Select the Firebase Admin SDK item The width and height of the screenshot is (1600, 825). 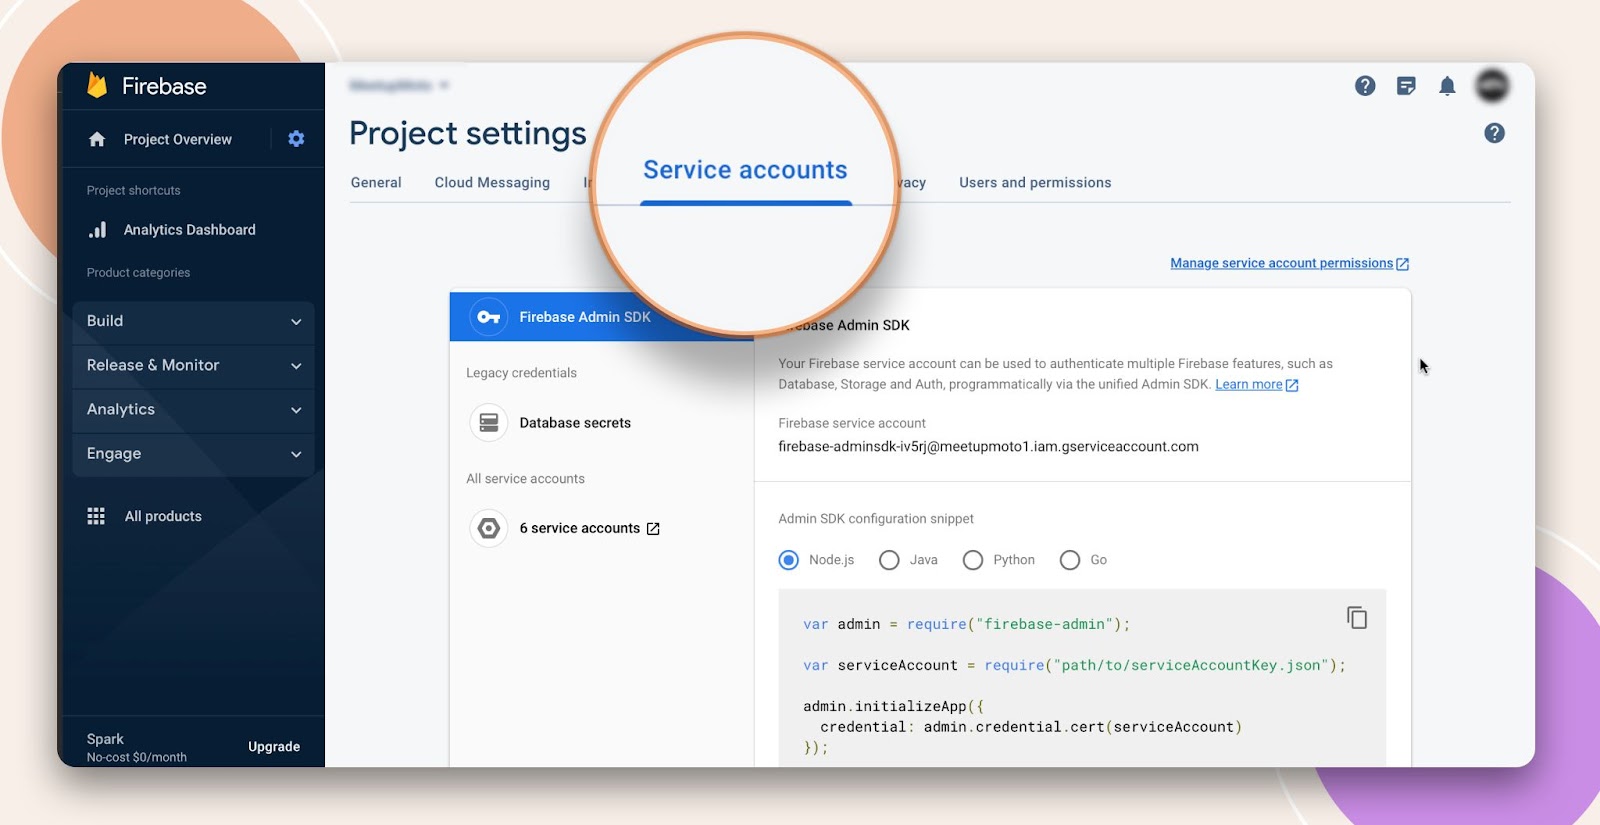tap(601, 317)
